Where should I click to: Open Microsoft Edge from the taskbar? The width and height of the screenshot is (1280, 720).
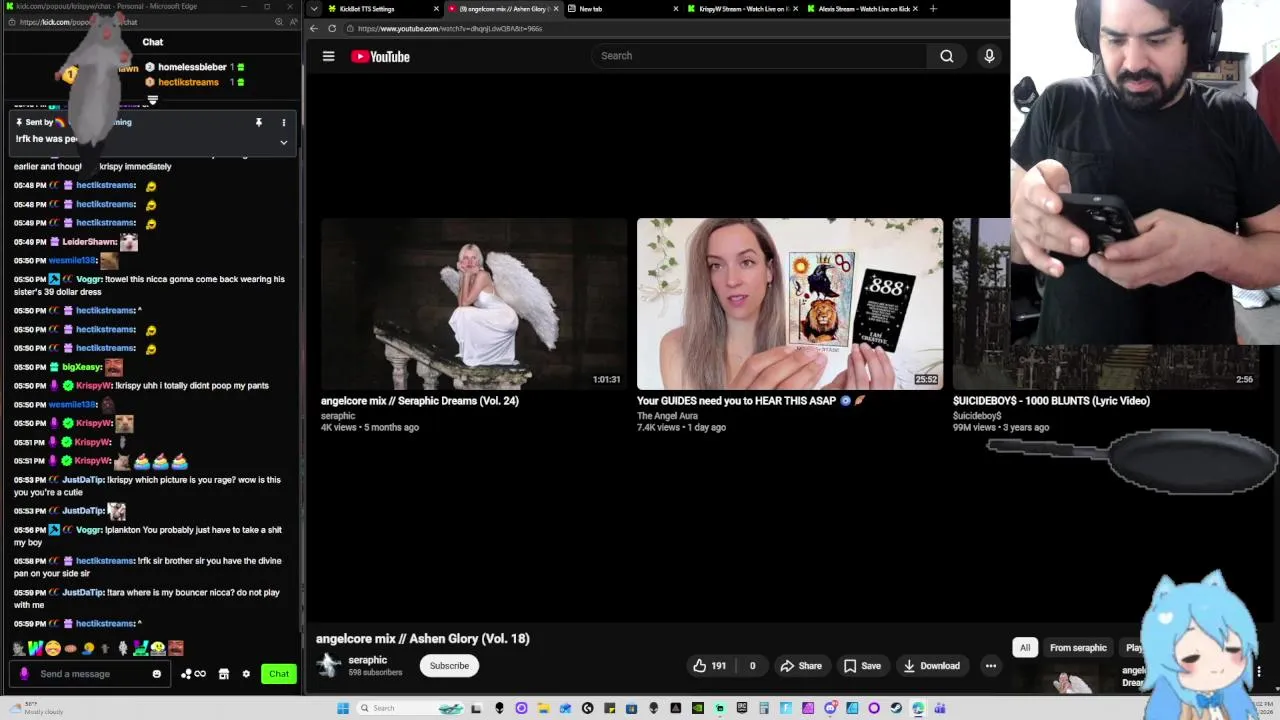[917, 708]
